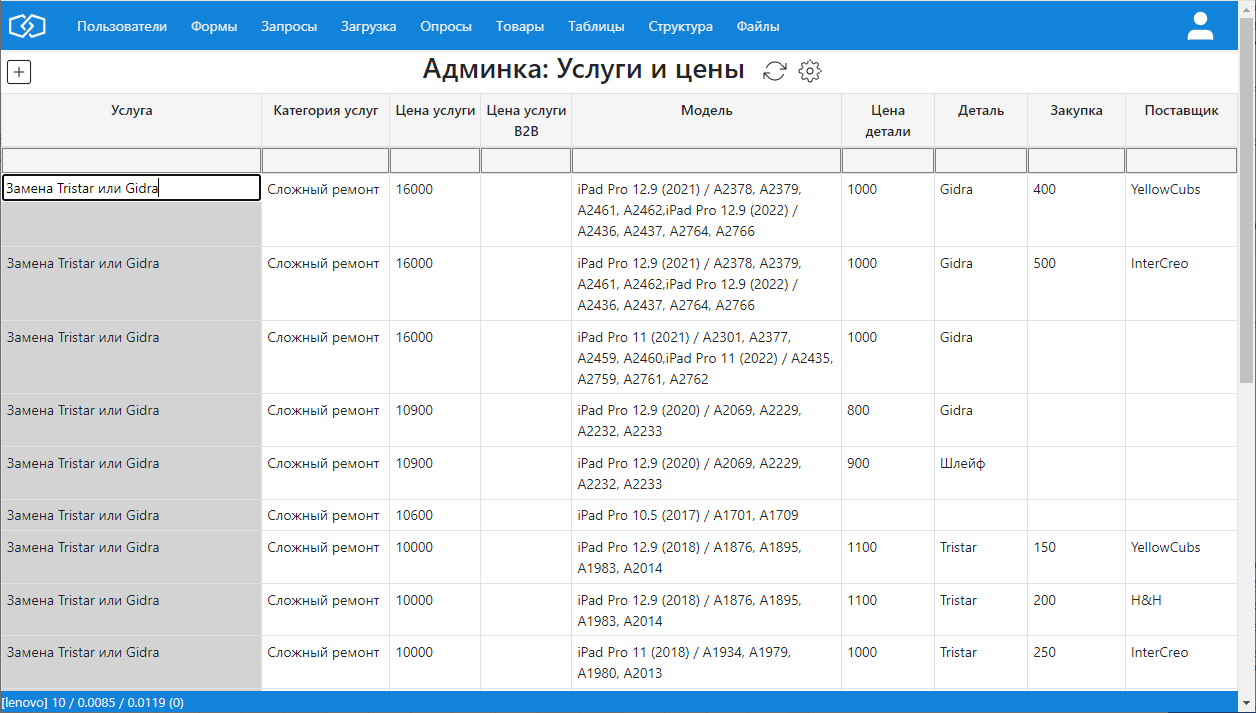Focus the Услуга filter field

[x=131, y=160]
